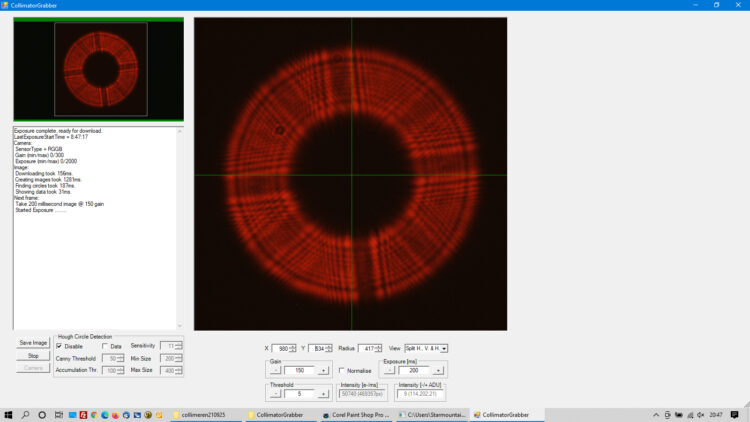Screen dimensions: 750x422
Task: Click the Save Image button
Action: (33, 343)
